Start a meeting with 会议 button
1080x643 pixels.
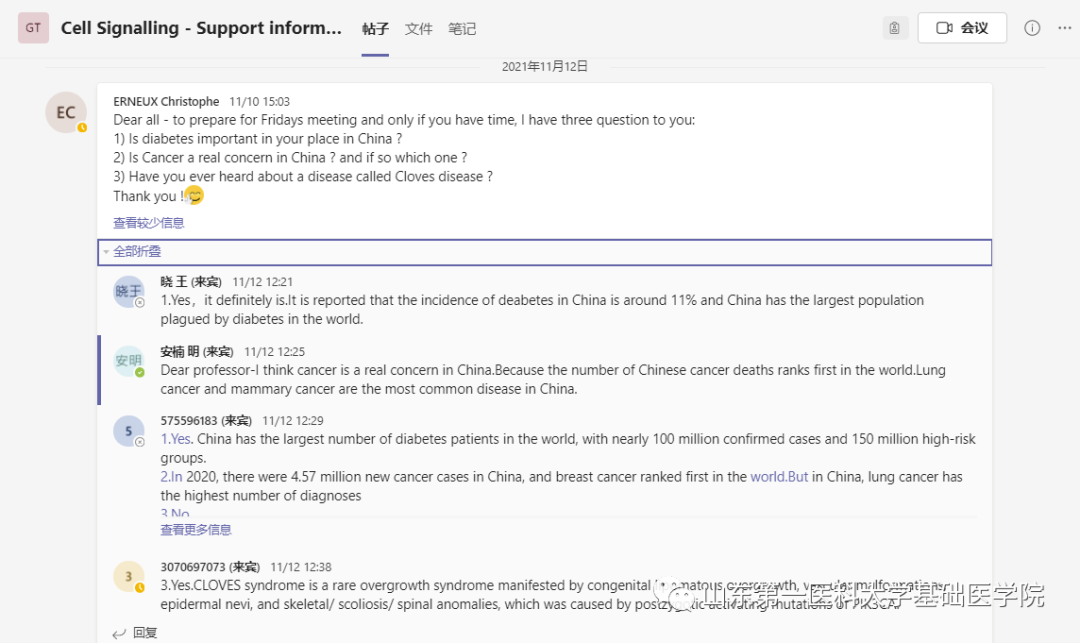click(962, 28)
